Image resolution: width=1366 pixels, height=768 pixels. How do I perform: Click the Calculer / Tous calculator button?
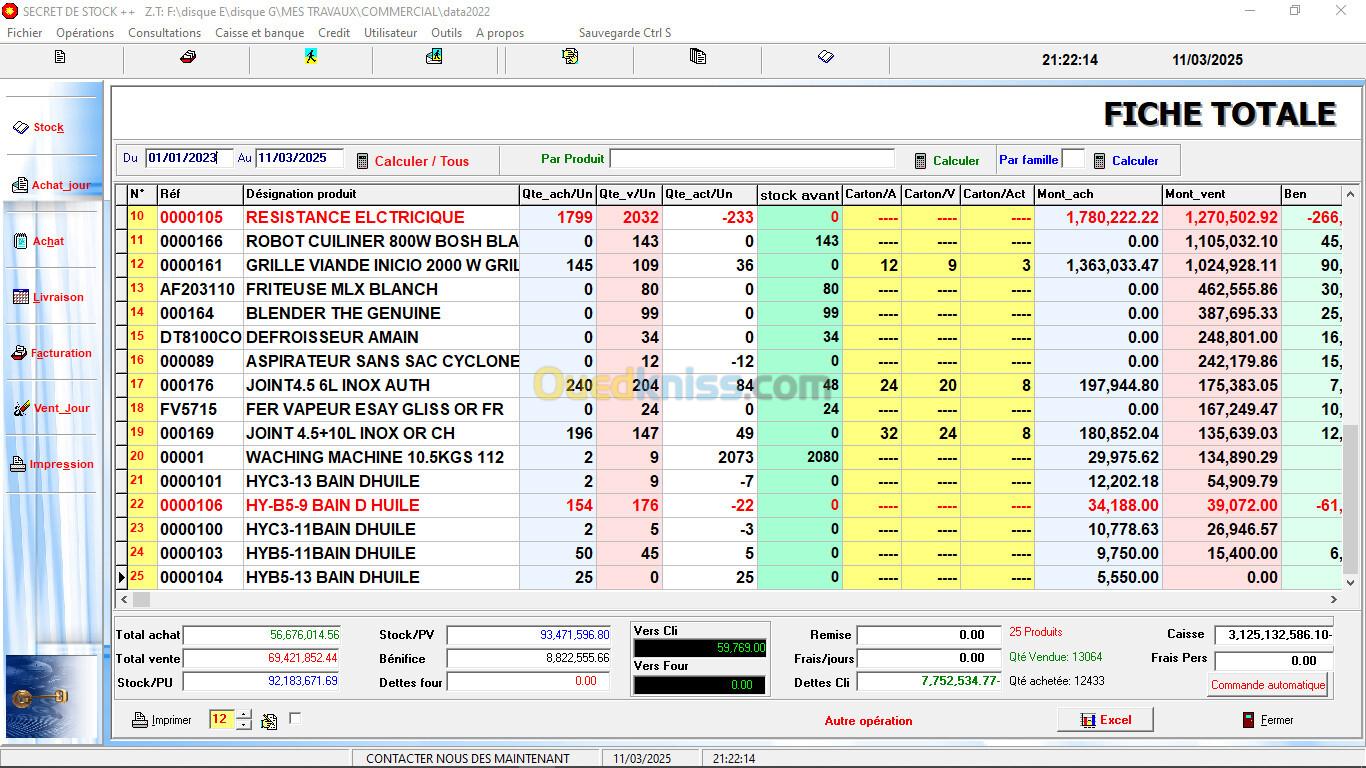(412, 161)
